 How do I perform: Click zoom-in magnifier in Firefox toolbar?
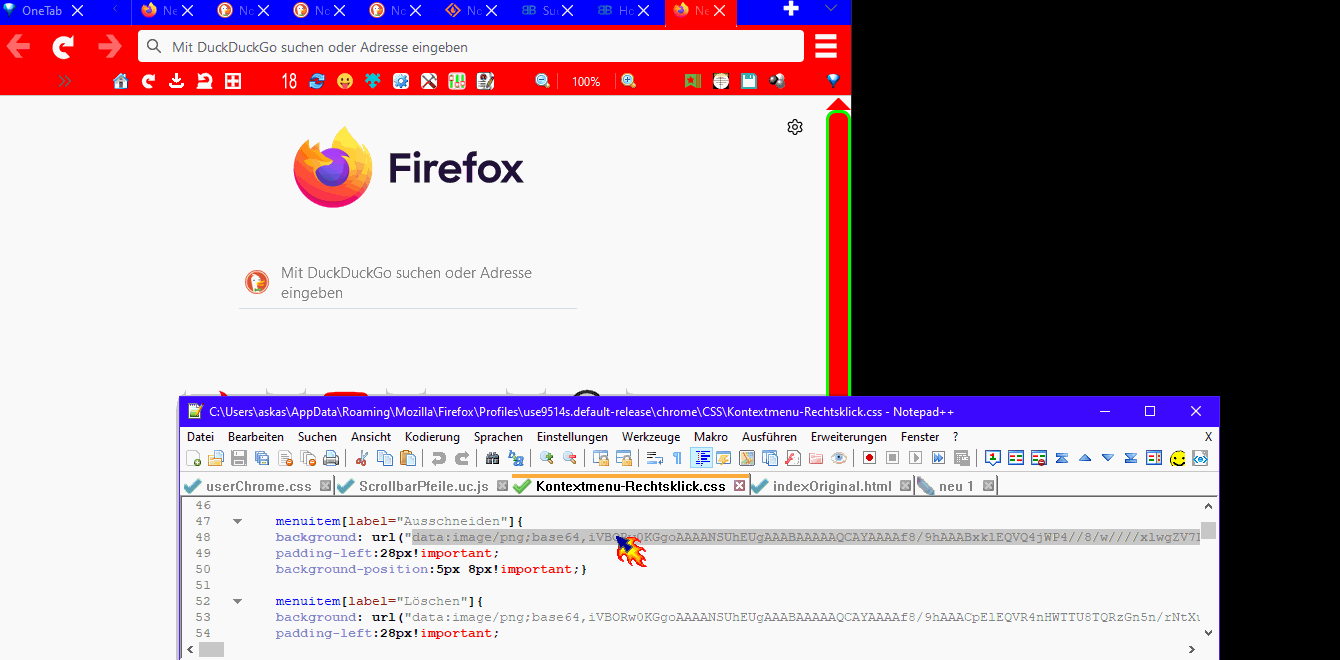click(x=628, y=81)
